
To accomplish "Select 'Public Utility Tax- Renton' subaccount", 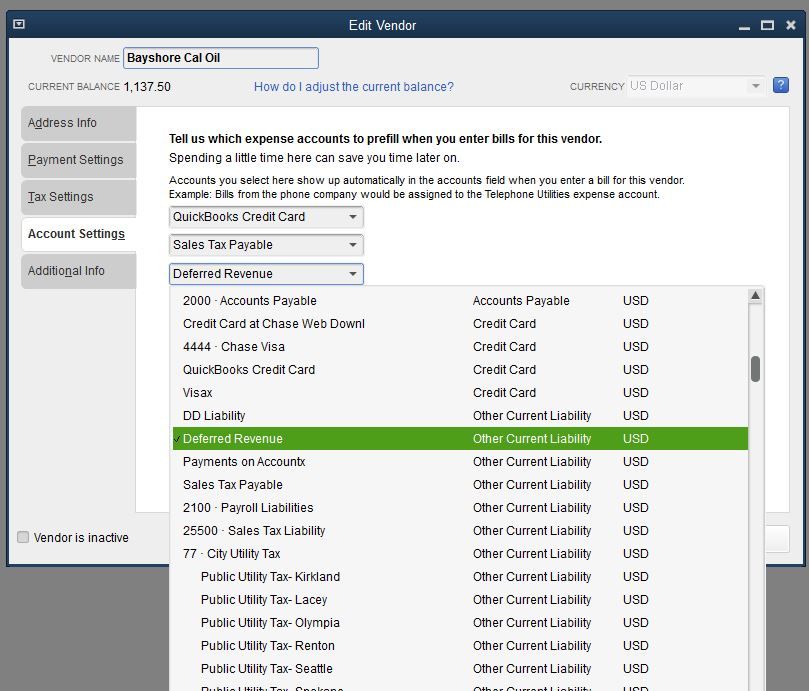I will [460, 646].
